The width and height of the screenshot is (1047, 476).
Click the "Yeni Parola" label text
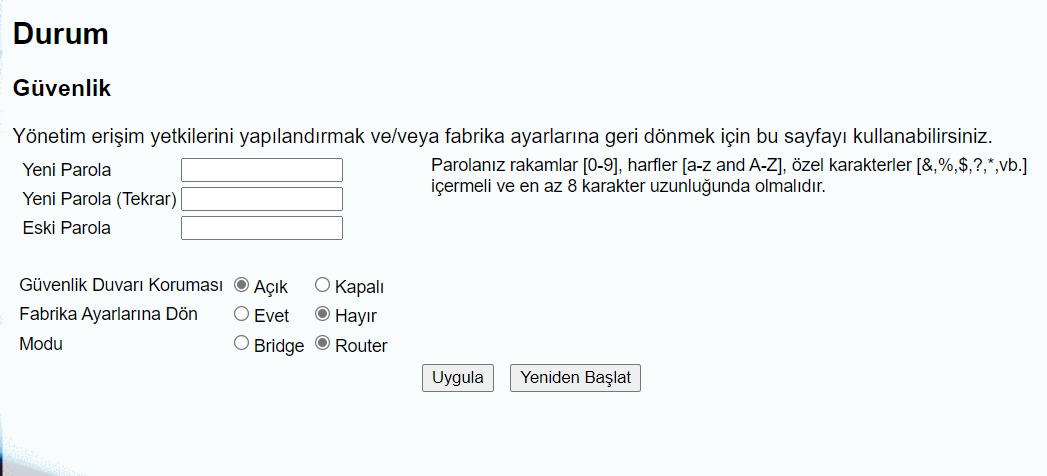pyautogui.click(x=67, y=170)
